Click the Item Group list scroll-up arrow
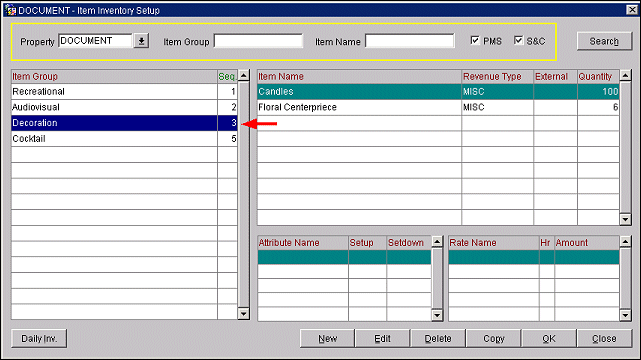Screen dimensions: 641x360 coord(244,76)
